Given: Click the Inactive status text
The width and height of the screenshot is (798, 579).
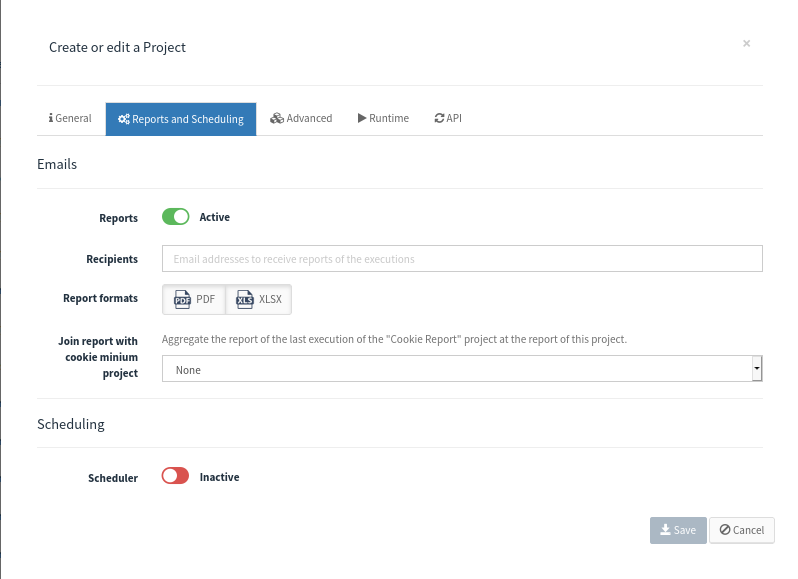Looking at the screenshot, I should click(219, 477).
